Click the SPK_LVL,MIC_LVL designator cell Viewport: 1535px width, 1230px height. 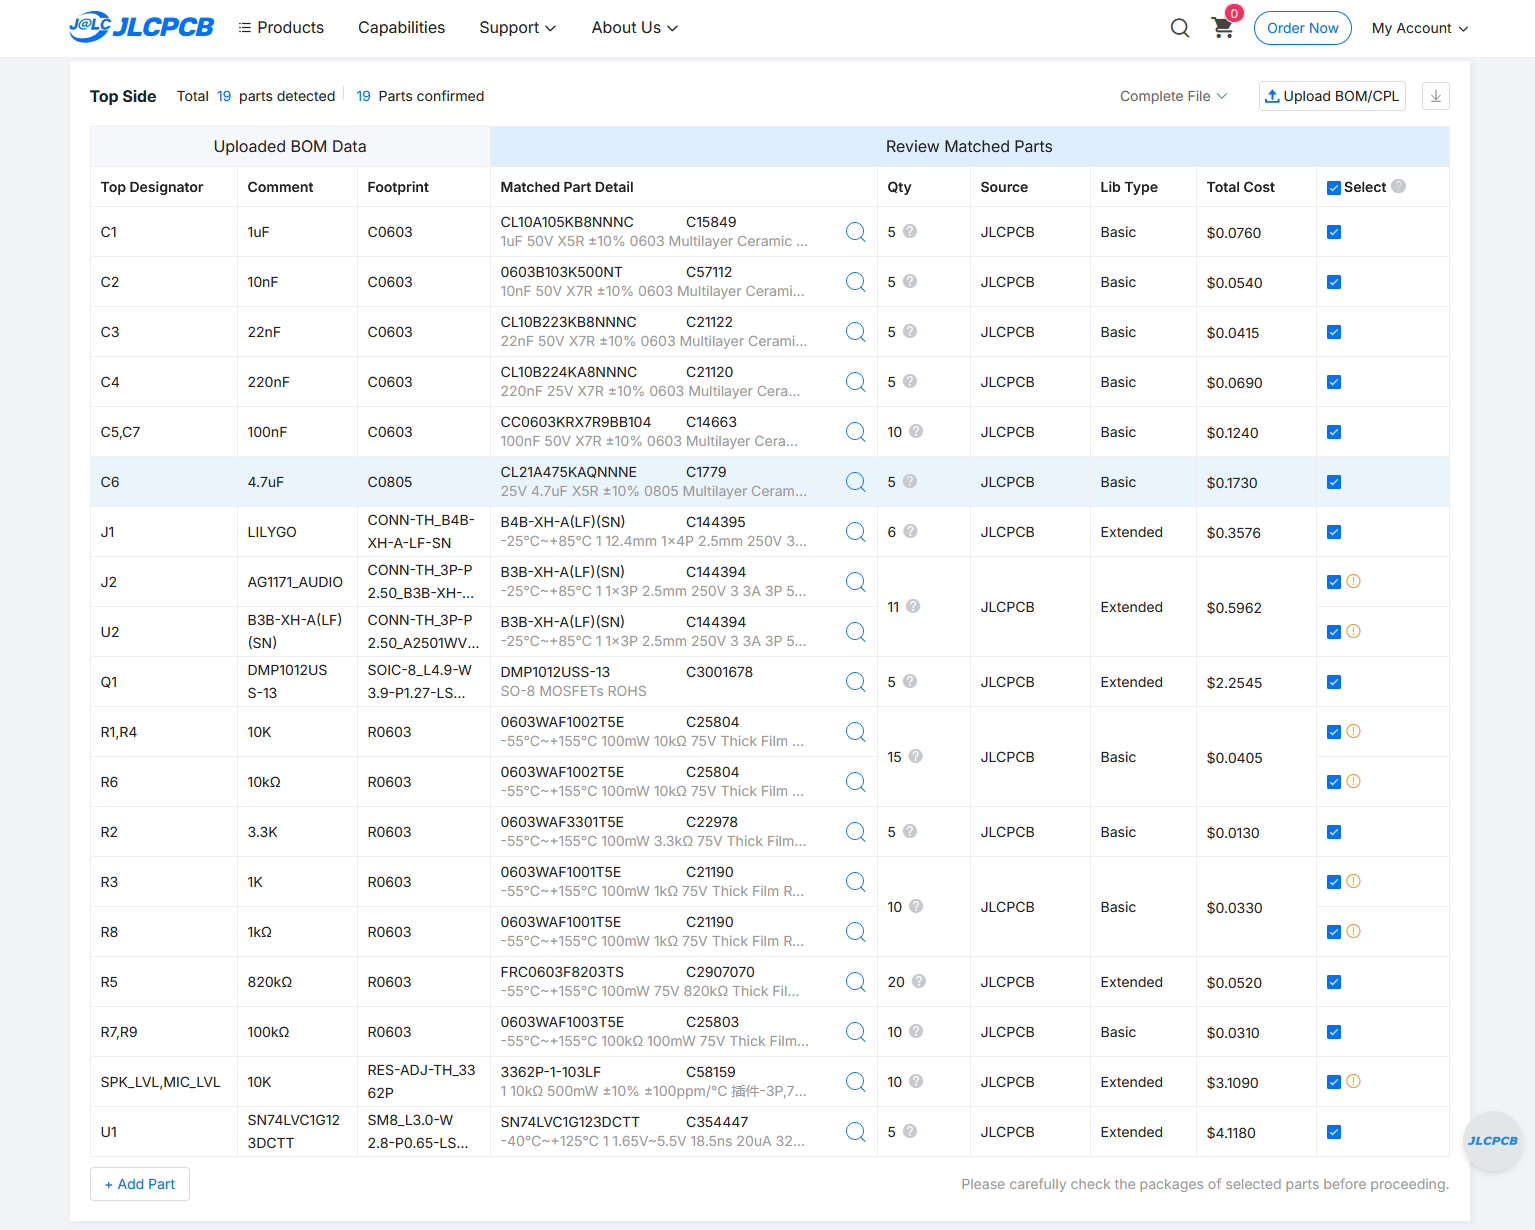pos(161,1082)
